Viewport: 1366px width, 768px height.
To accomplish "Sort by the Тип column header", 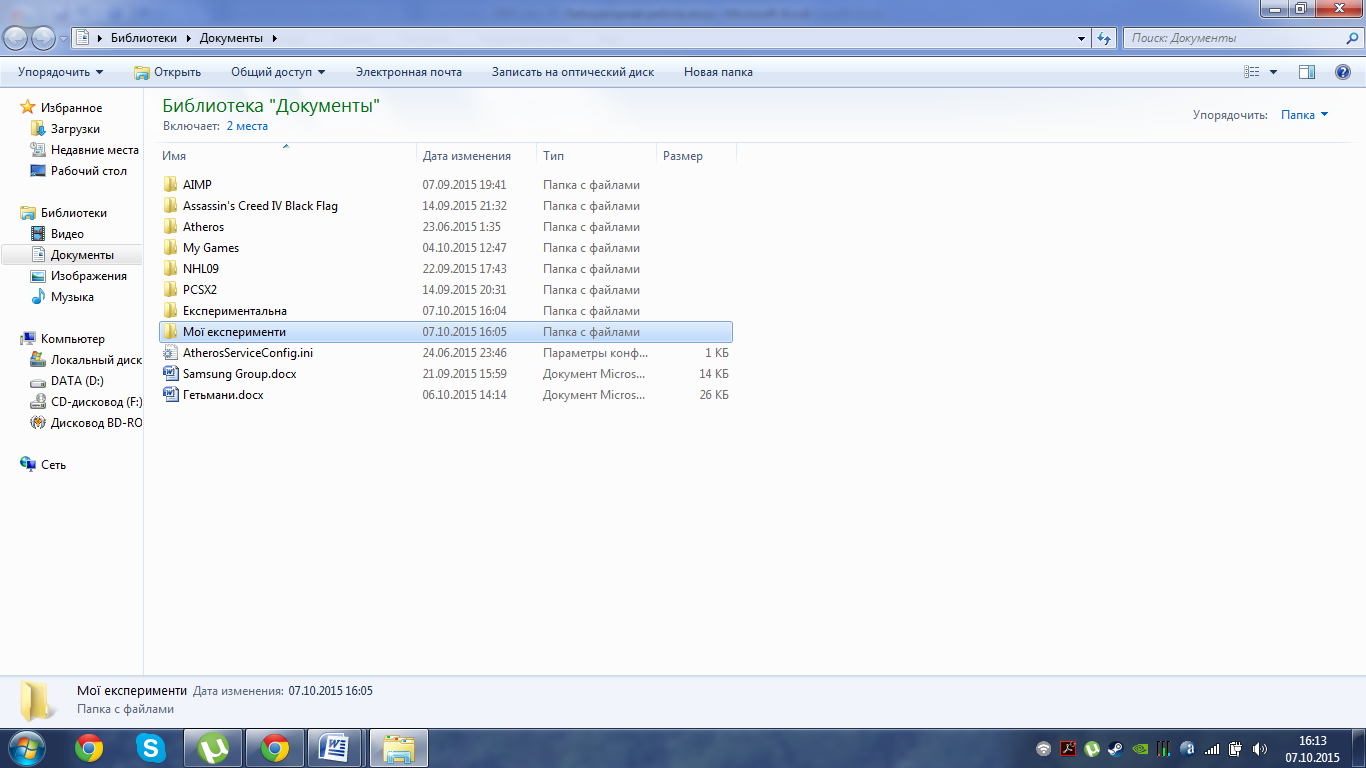I will click(x=596, y=156).
